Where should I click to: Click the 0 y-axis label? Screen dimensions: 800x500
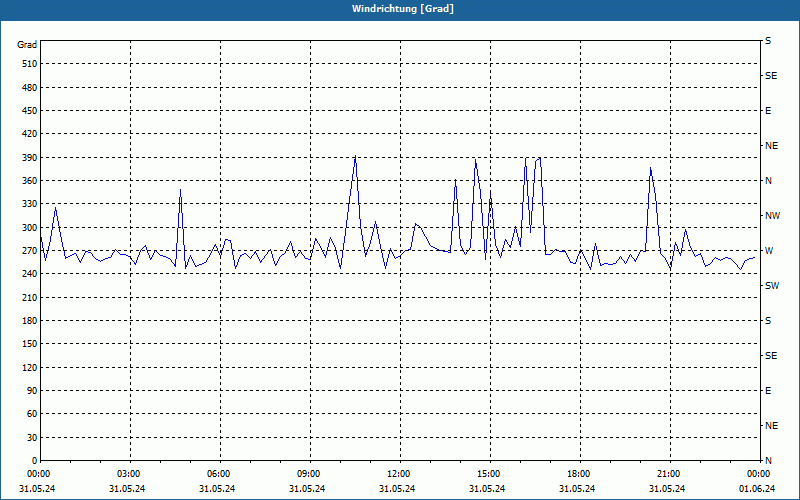pyautogui.click(x=34, y=461)
